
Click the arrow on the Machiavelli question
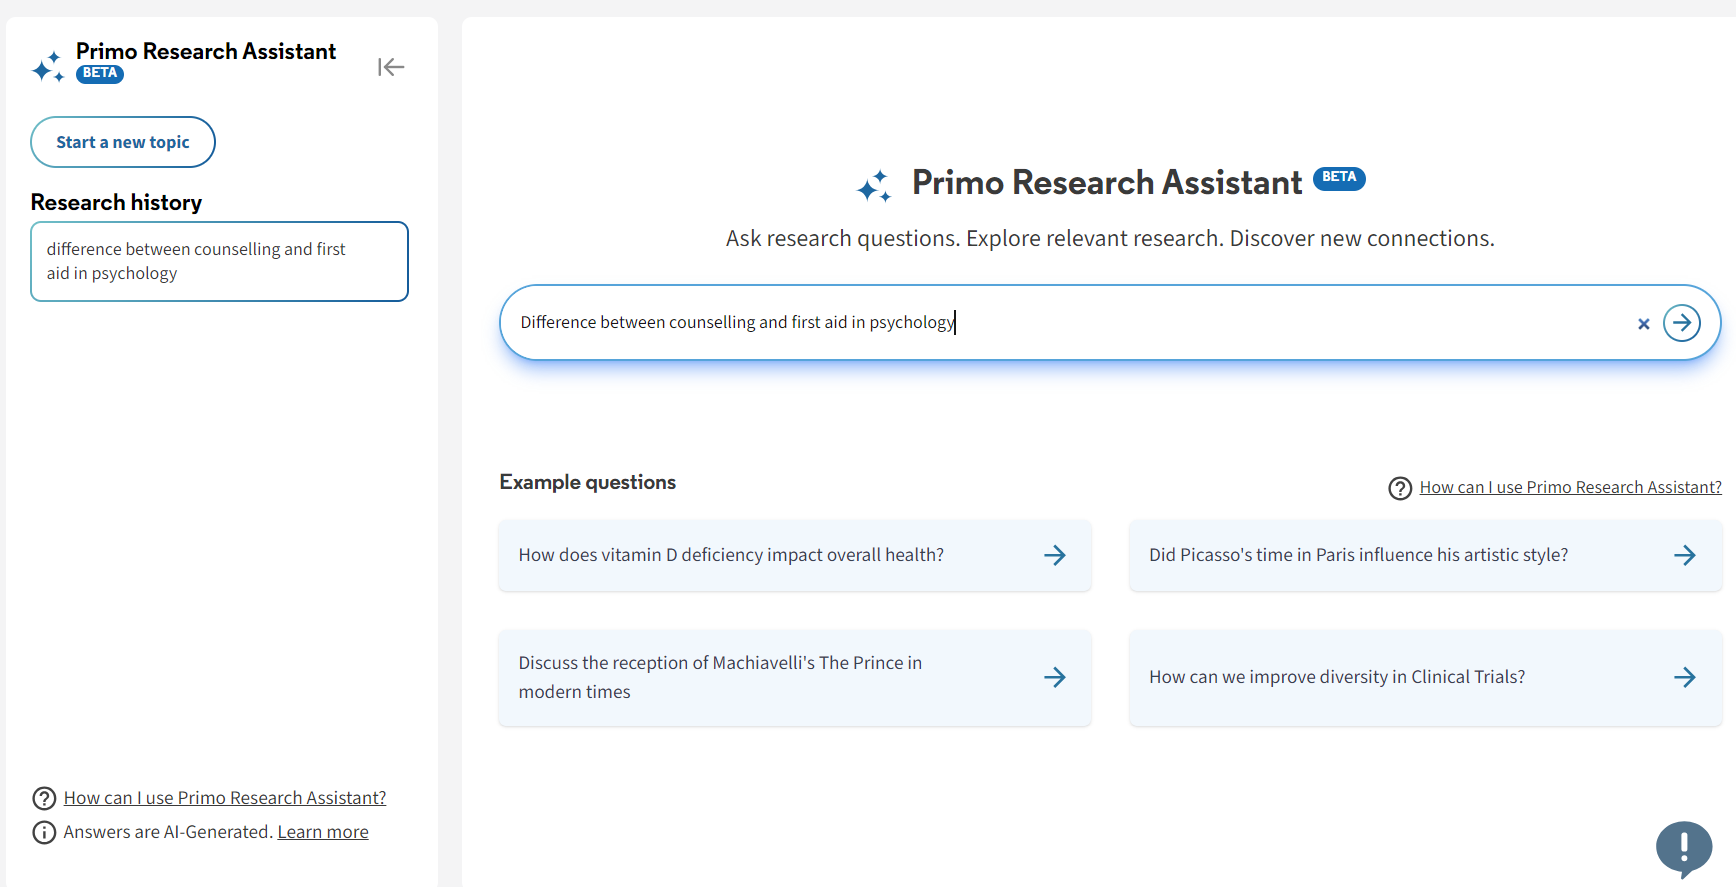coord(1054,677)
